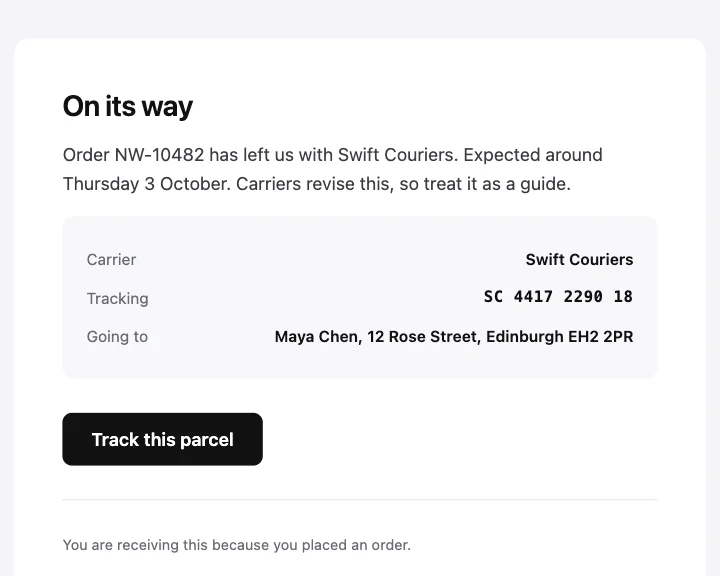Click Swift Couriers in the opening sentence
Viewport: 720px width, 576px height.
tap(397, 155)
